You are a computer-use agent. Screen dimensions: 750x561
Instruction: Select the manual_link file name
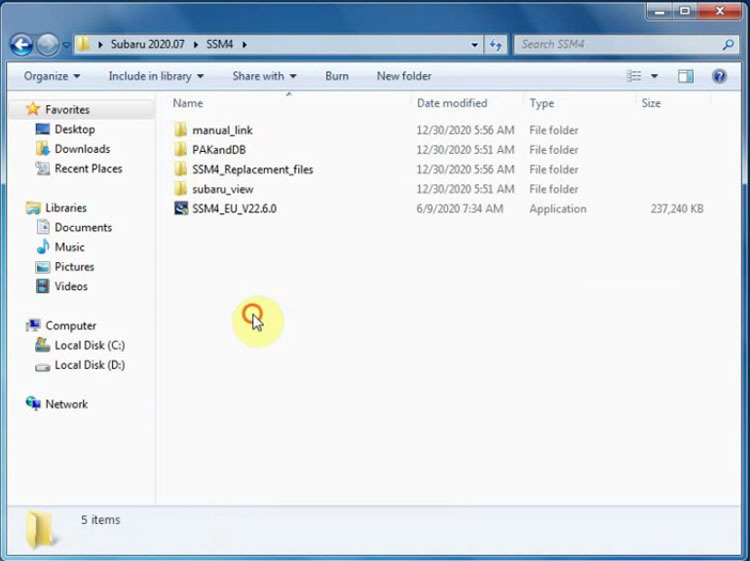click(x=222, y=130)
